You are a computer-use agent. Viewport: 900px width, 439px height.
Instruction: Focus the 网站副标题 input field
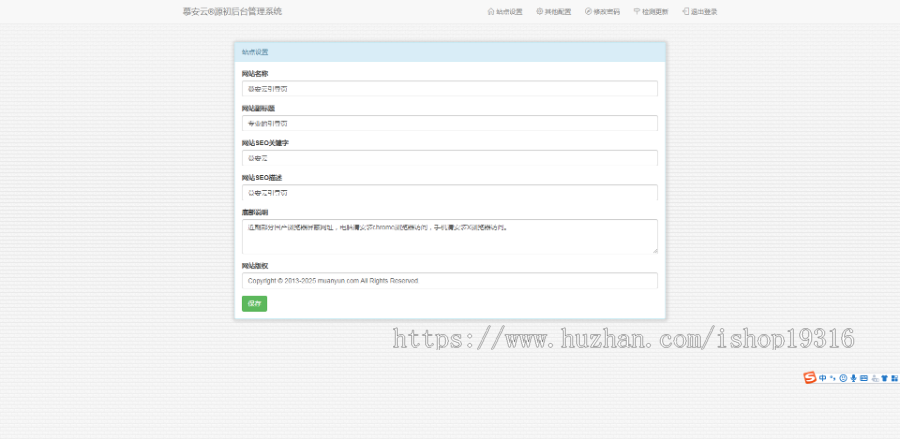449,123
